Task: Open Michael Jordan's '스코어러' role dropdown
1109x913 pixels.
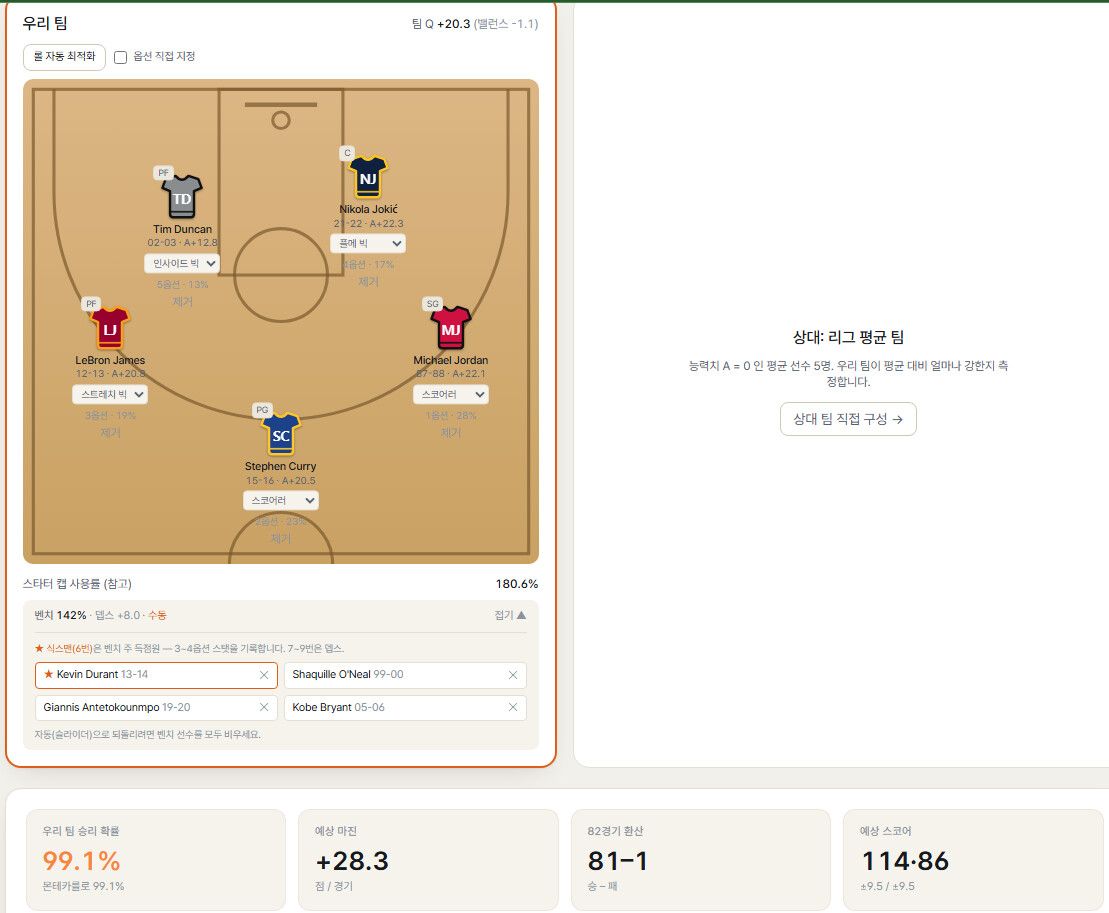Action: (451, 395)
